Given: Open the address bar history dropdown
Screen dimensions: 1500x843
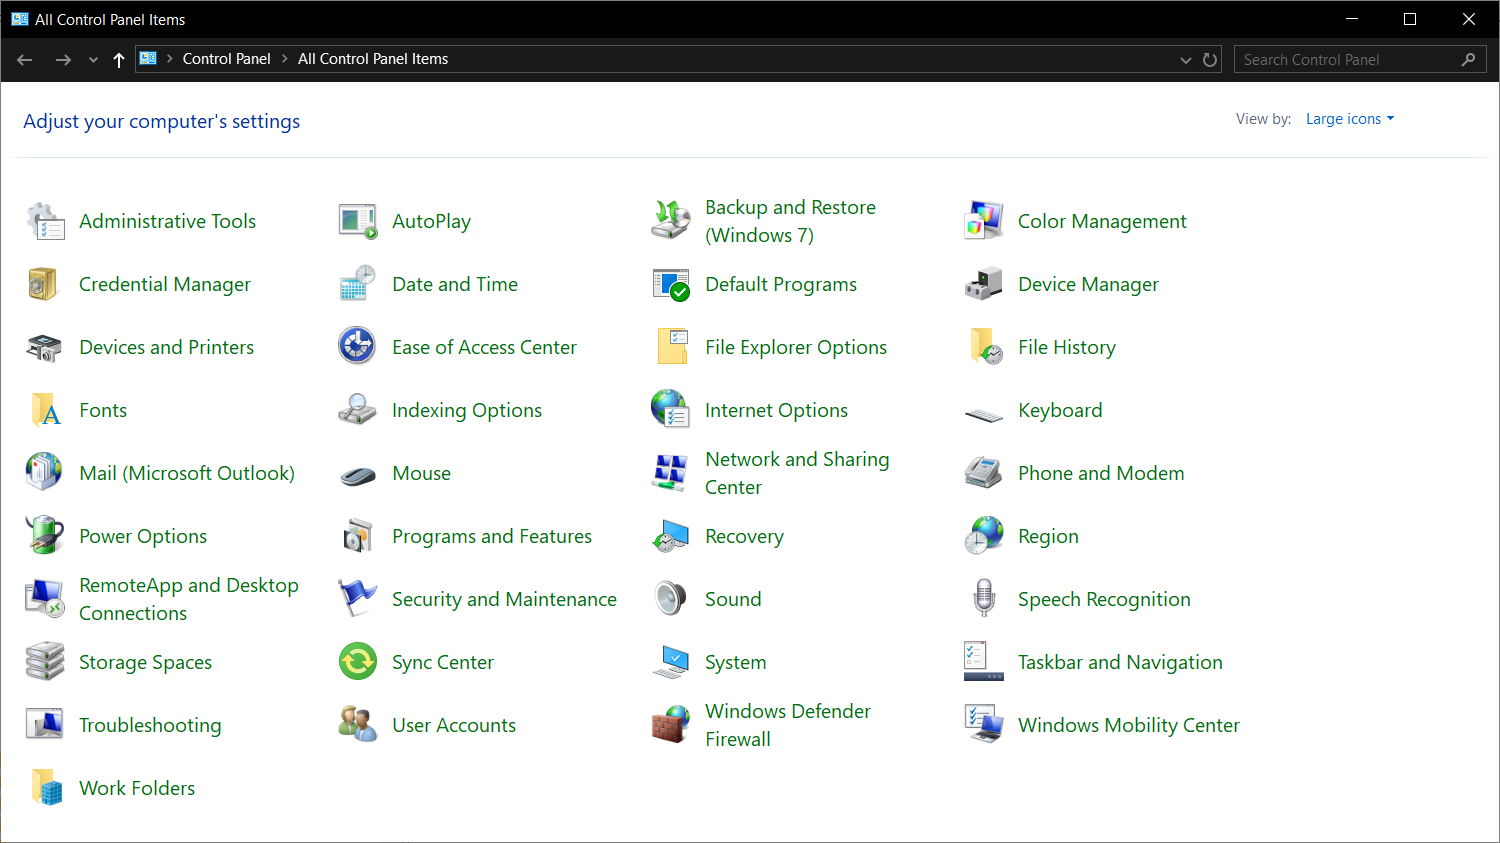Looking at the screenshot, I should click(x=1185, y=60).
